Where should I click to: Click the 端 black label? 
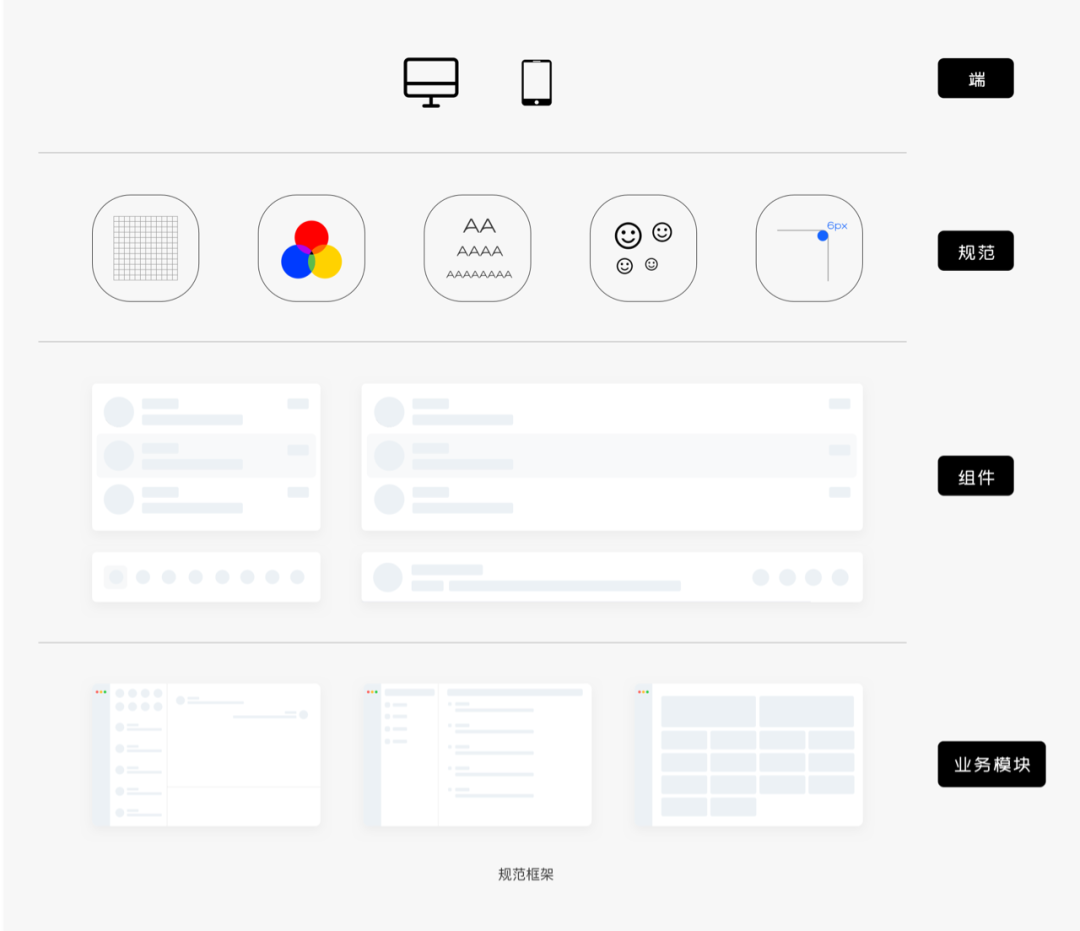click(975, 79)
